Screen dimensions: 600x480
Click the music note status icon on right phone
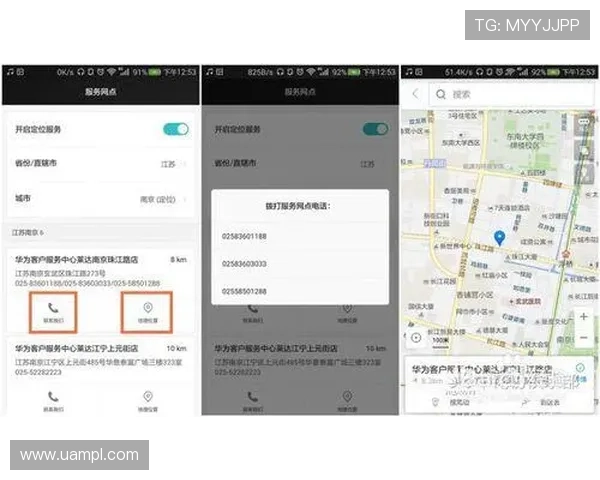pos(409,72)
